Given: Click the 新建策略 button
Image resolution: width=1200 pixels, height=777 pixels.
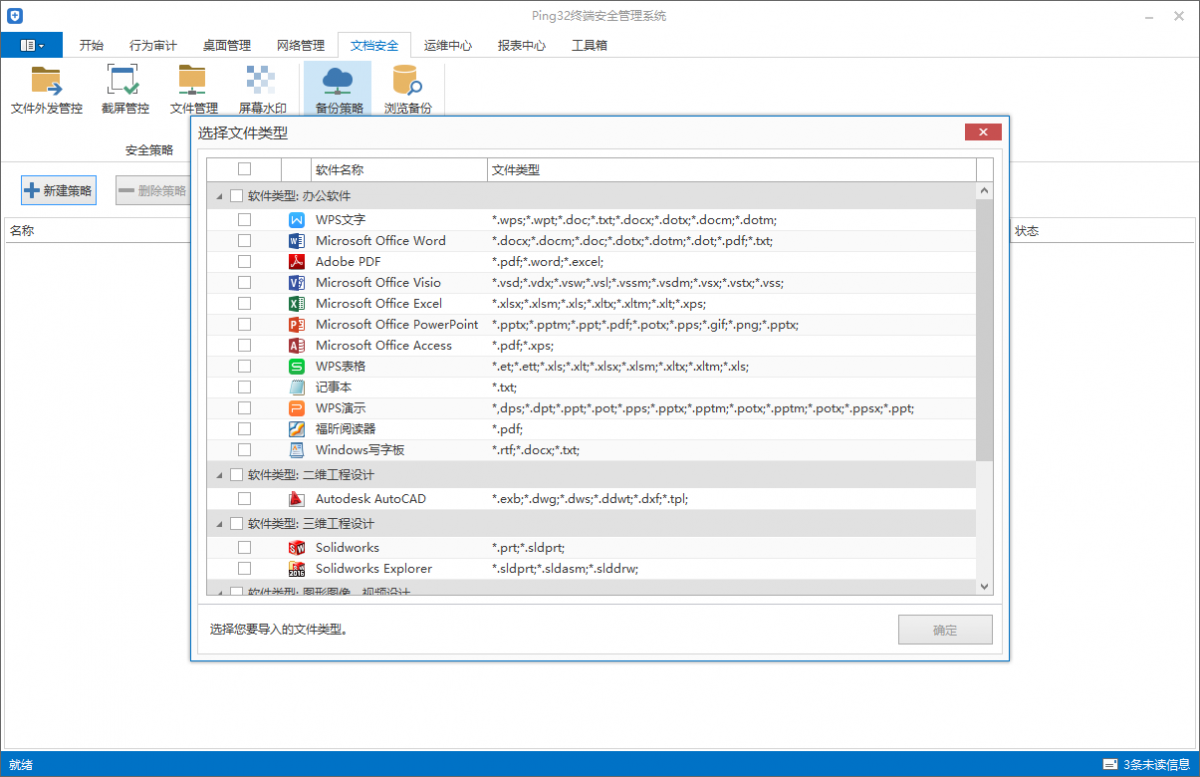Looking at the screenshot, I should tap(59, 190).
